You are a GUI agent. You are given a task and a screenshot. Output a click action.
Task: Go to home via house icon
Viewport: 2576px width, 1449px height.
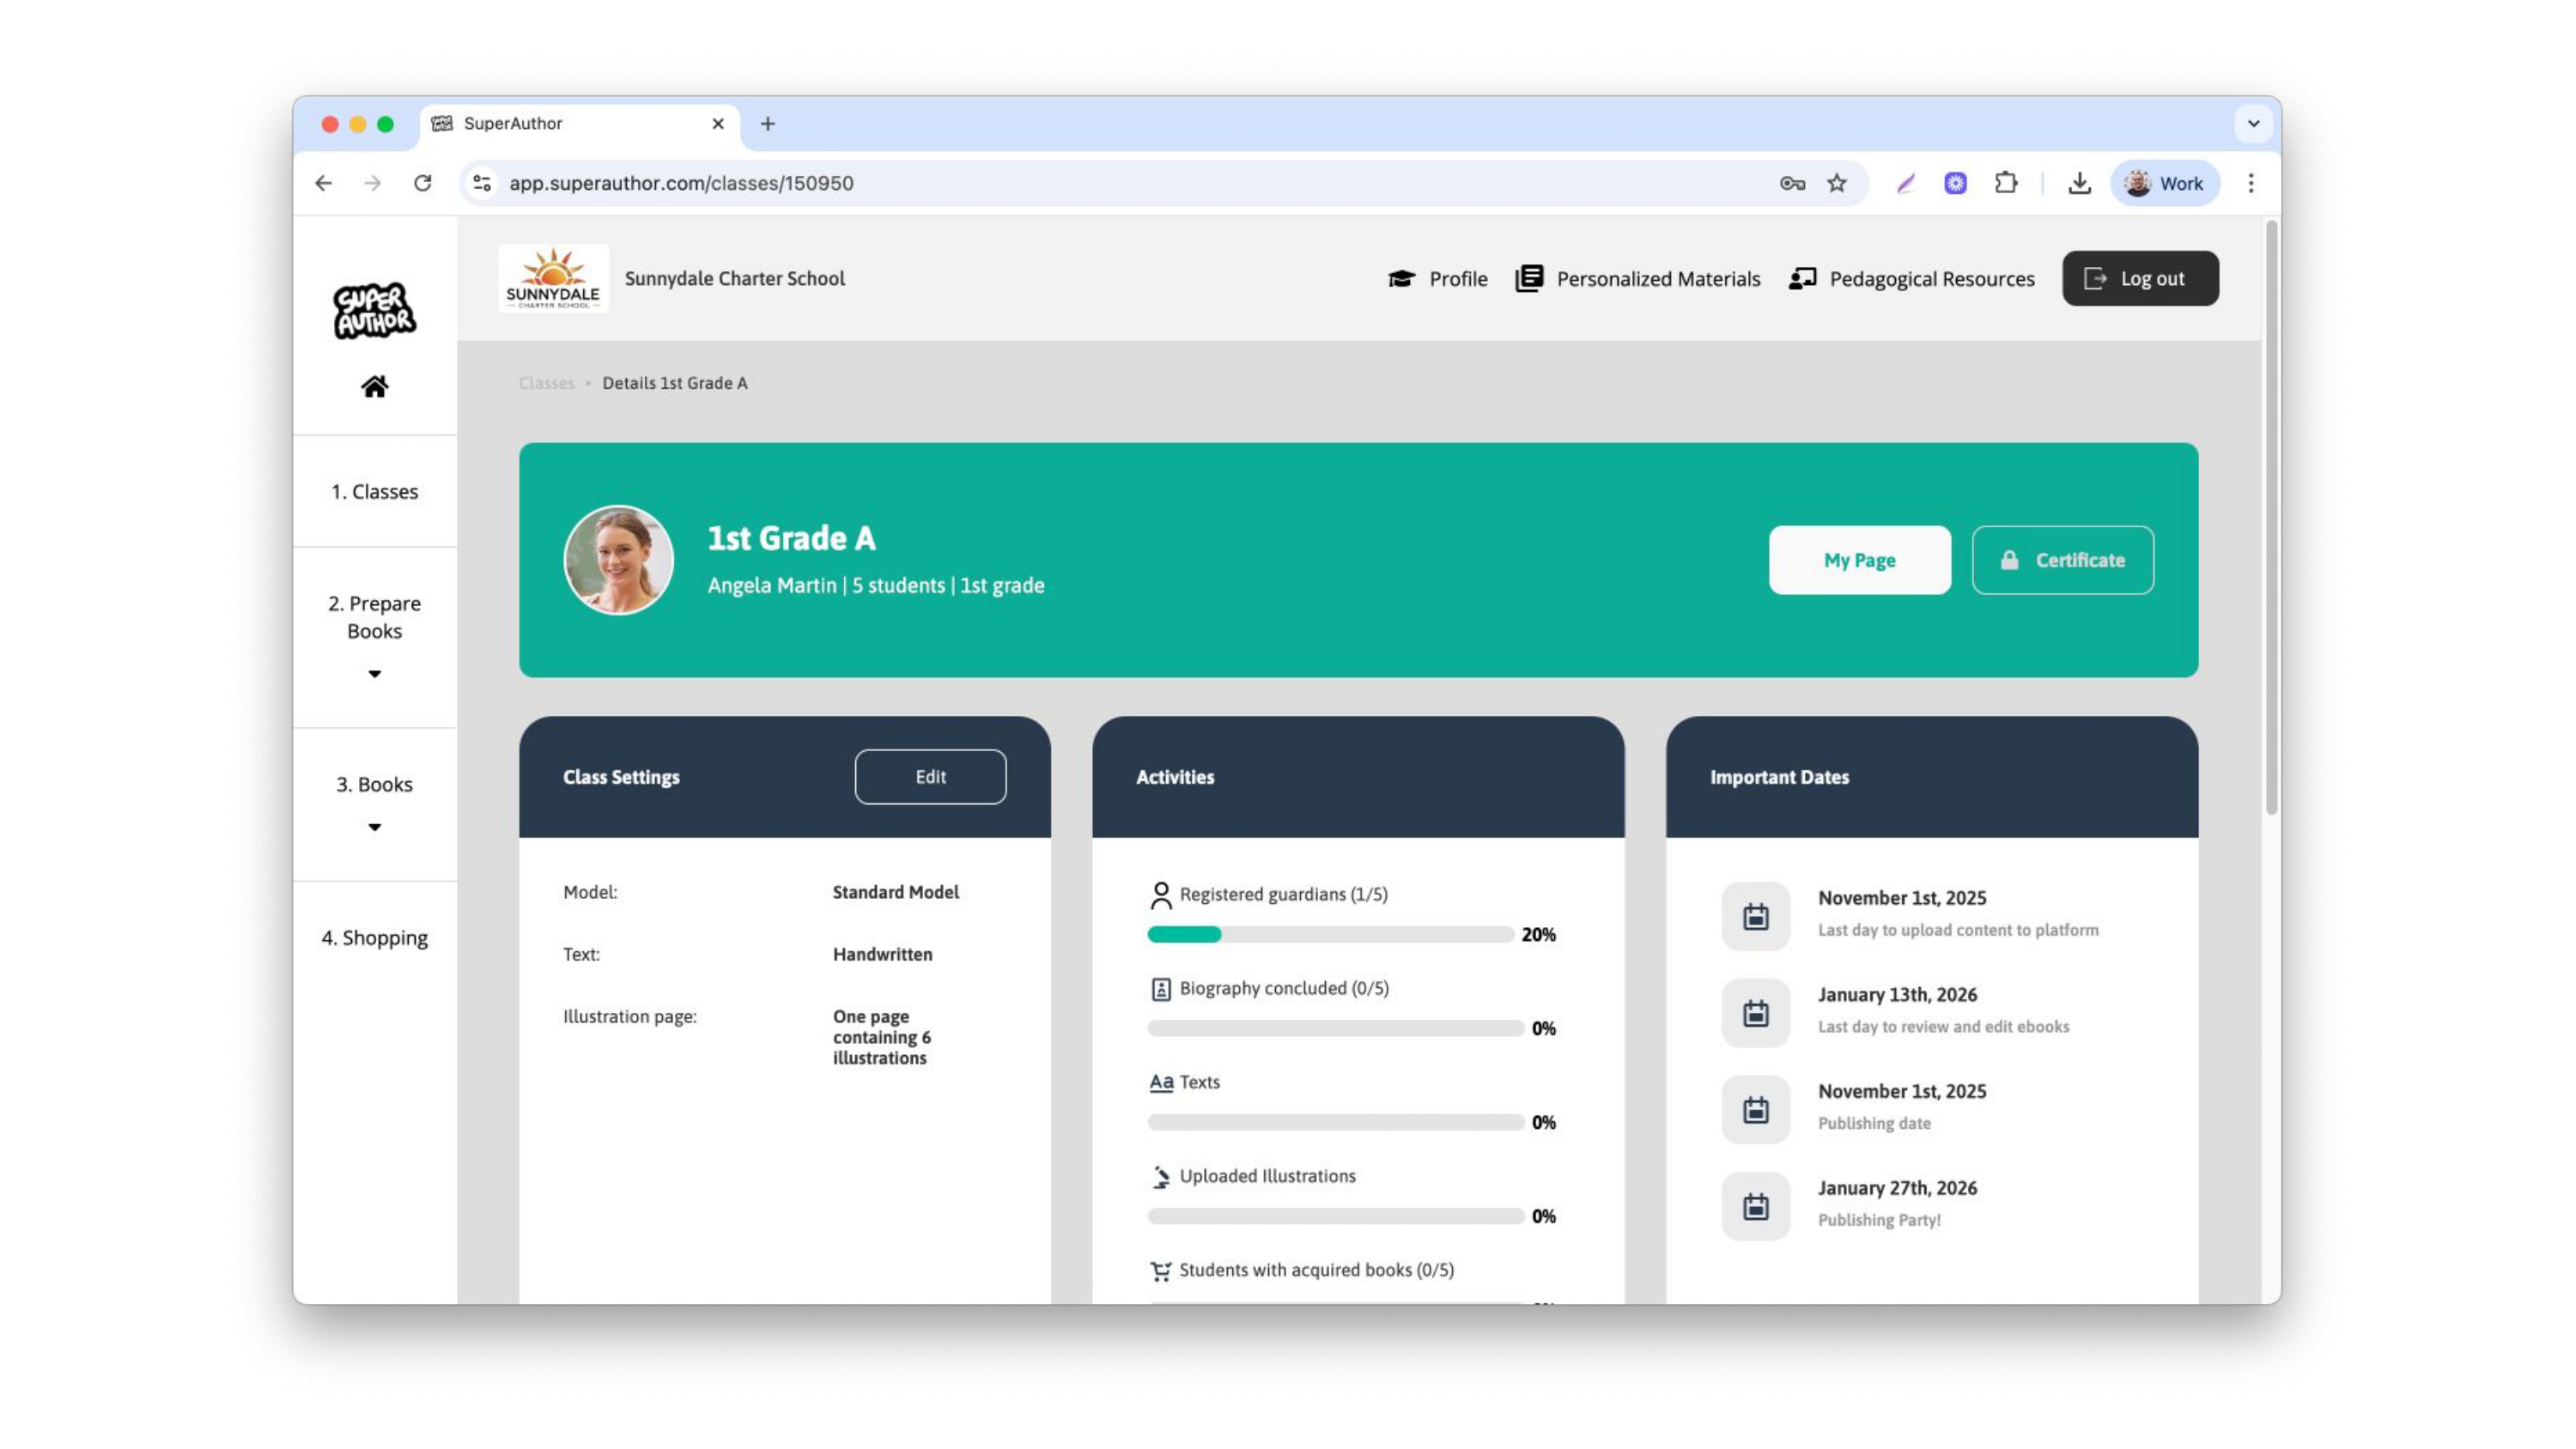click(374, 386)
